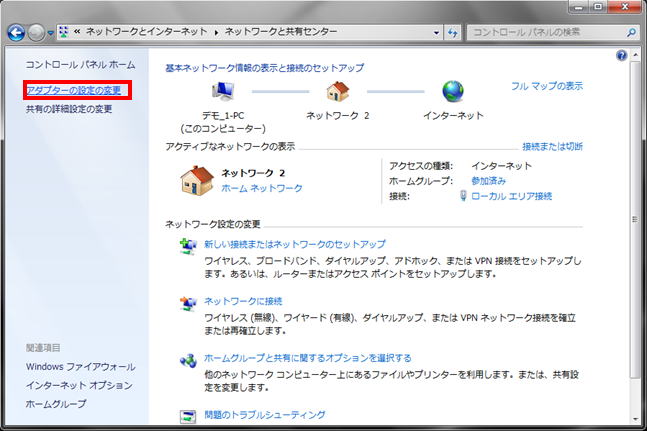Viewport: 647px width, 431px height.
Task: Click the 問題のトラブルシューティング icon
Action: (x=187, y=415)
